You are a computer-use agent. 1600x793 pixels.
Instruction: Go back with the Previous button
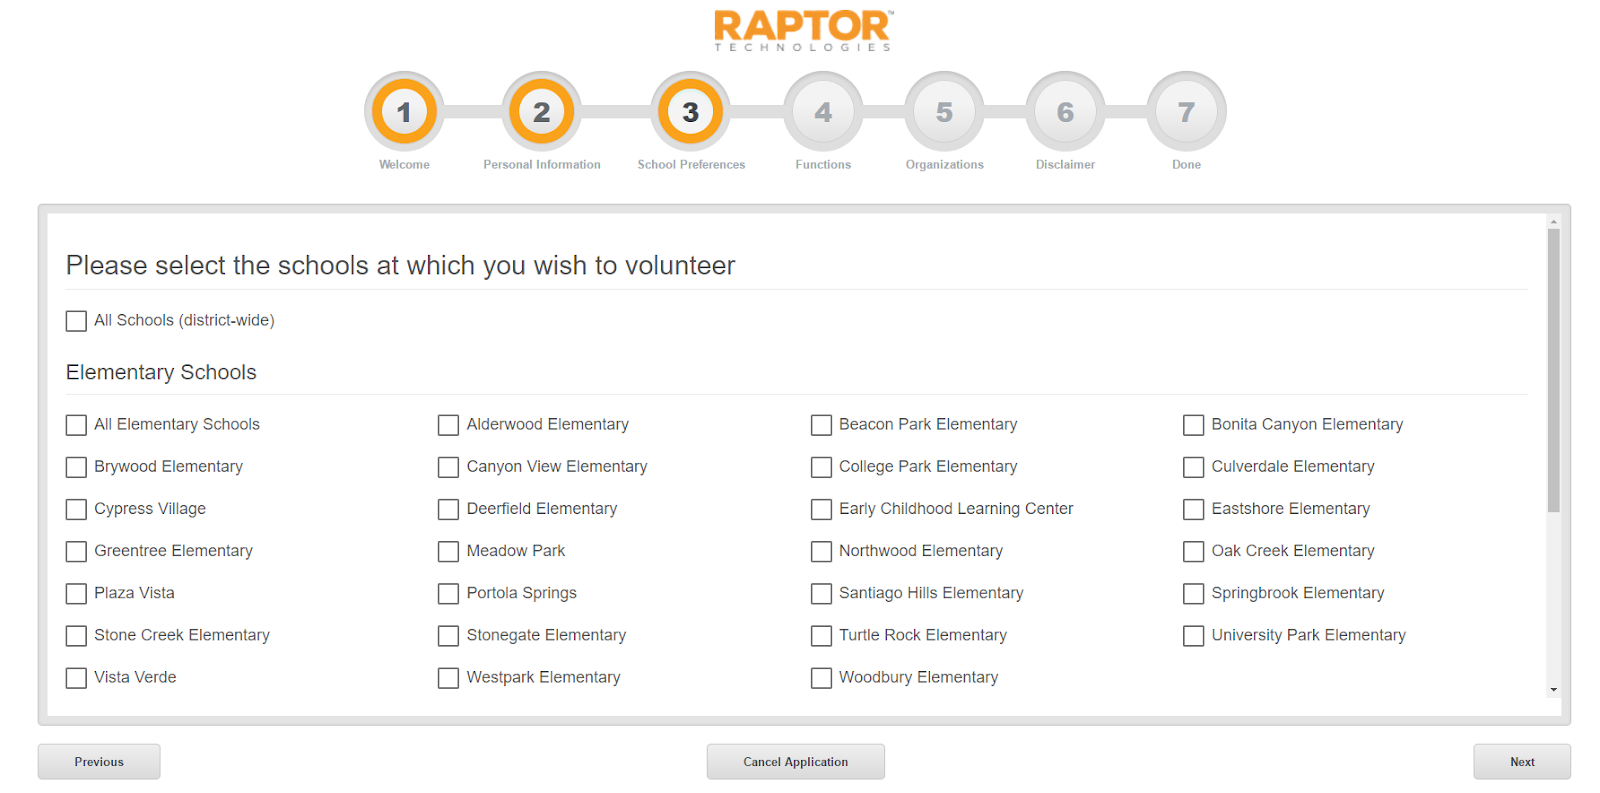99,762
